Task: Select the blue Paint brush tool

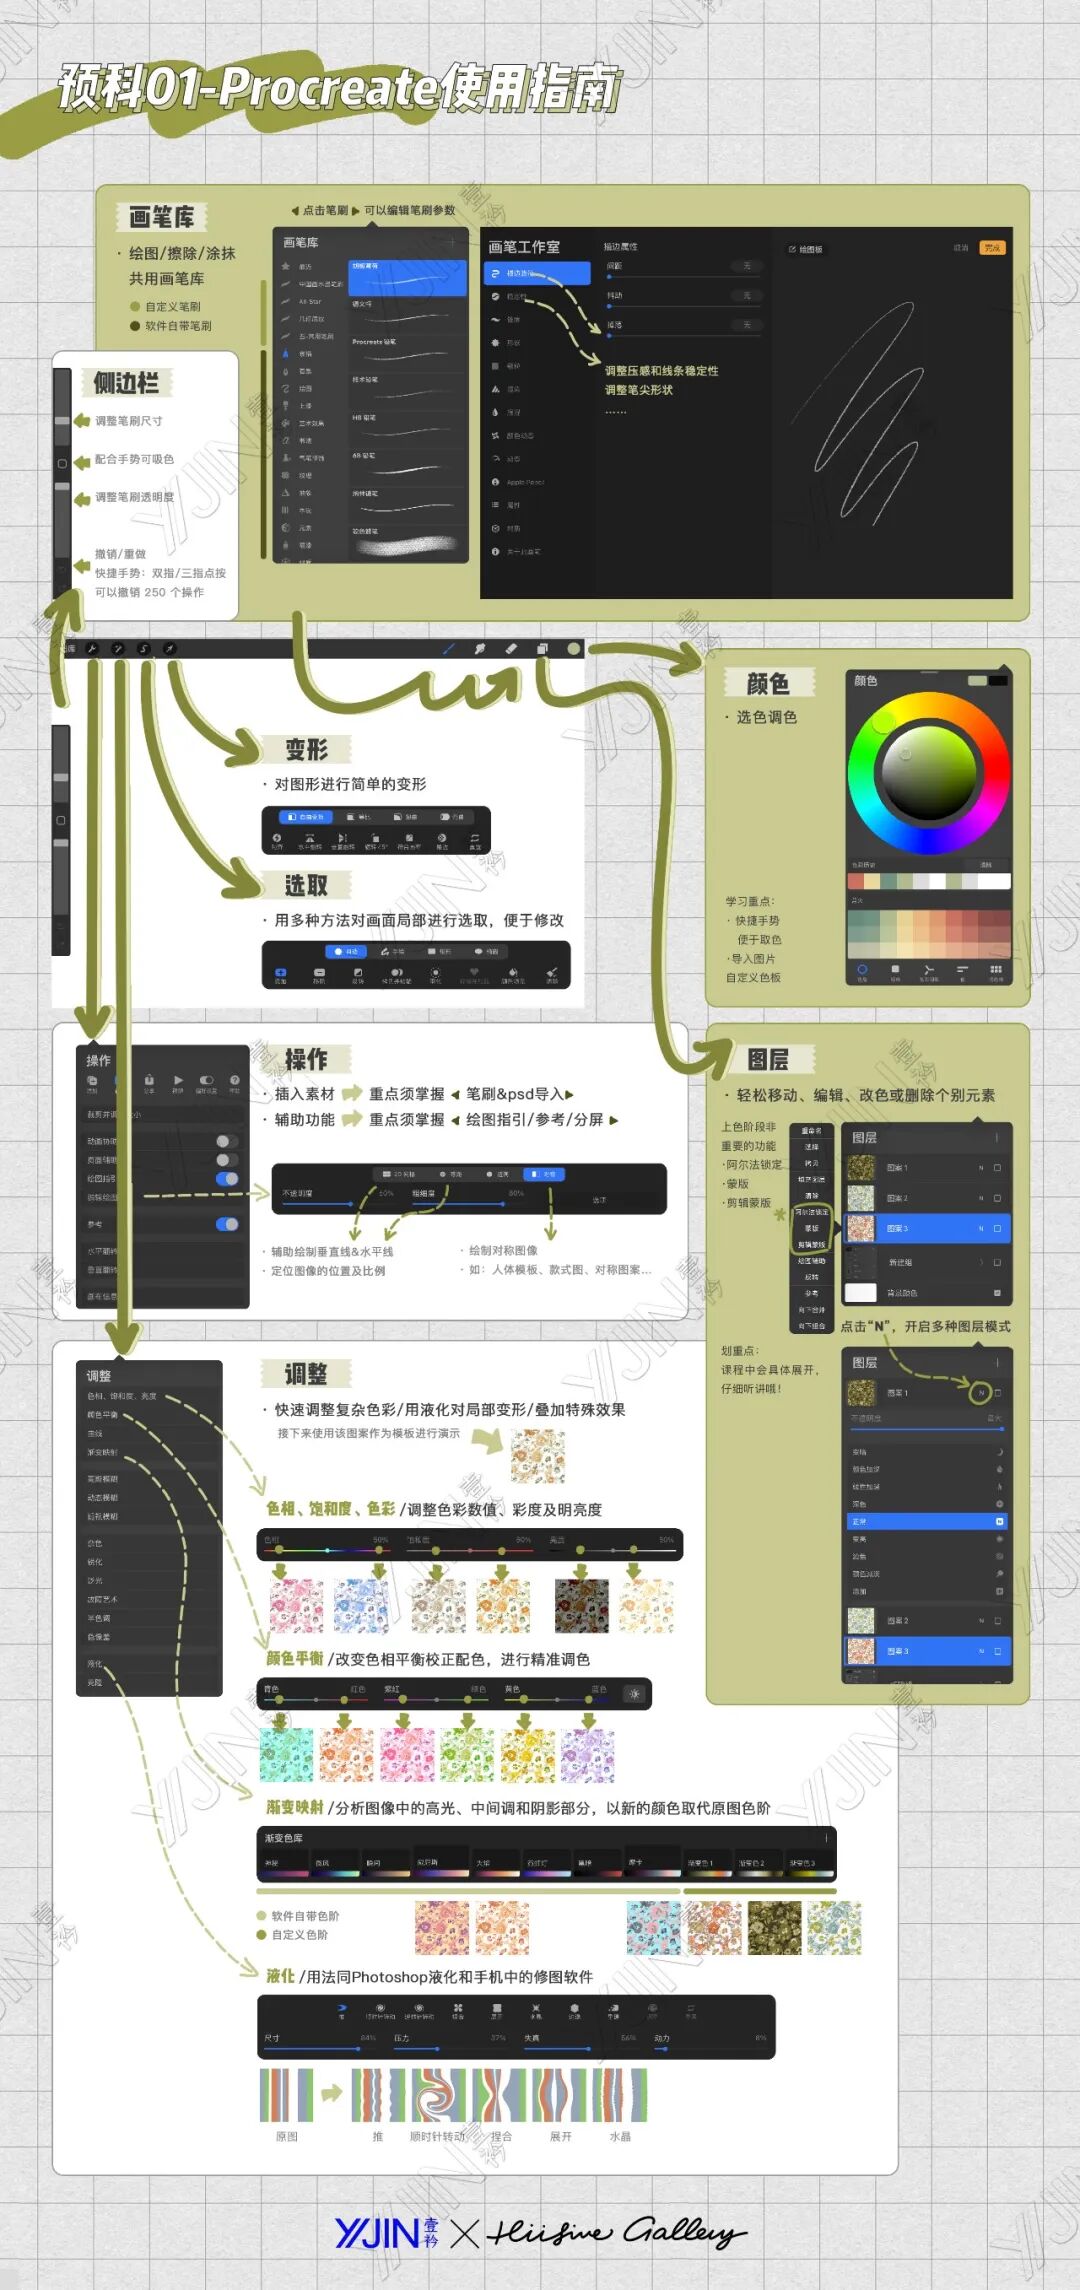Action: point(449,648)
